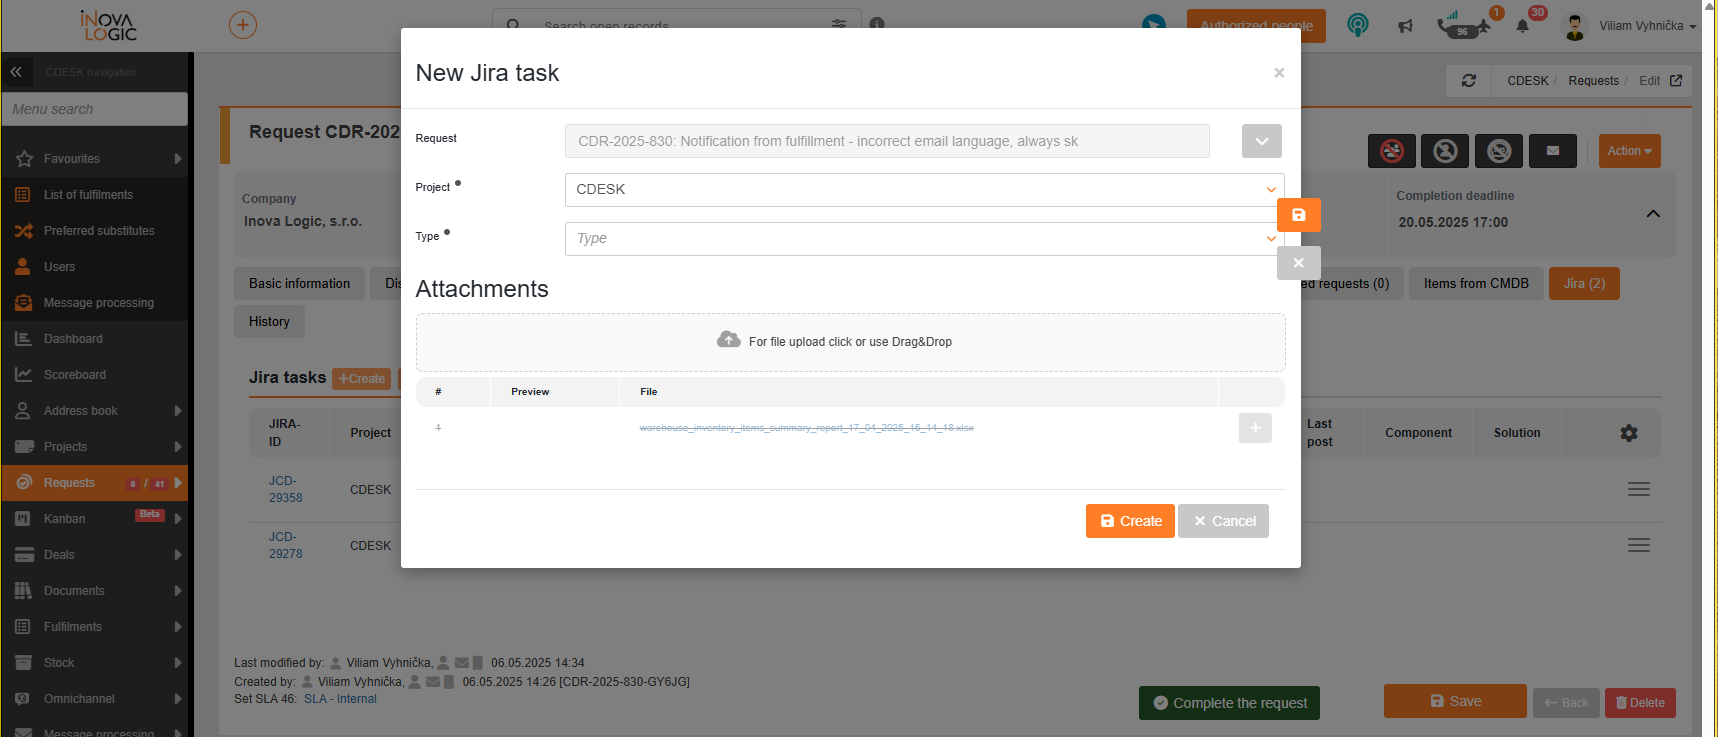Click Requests breadcrumb link
Image resolution: width=1718 pixels, height=737 pixels.
(1593, 81)
